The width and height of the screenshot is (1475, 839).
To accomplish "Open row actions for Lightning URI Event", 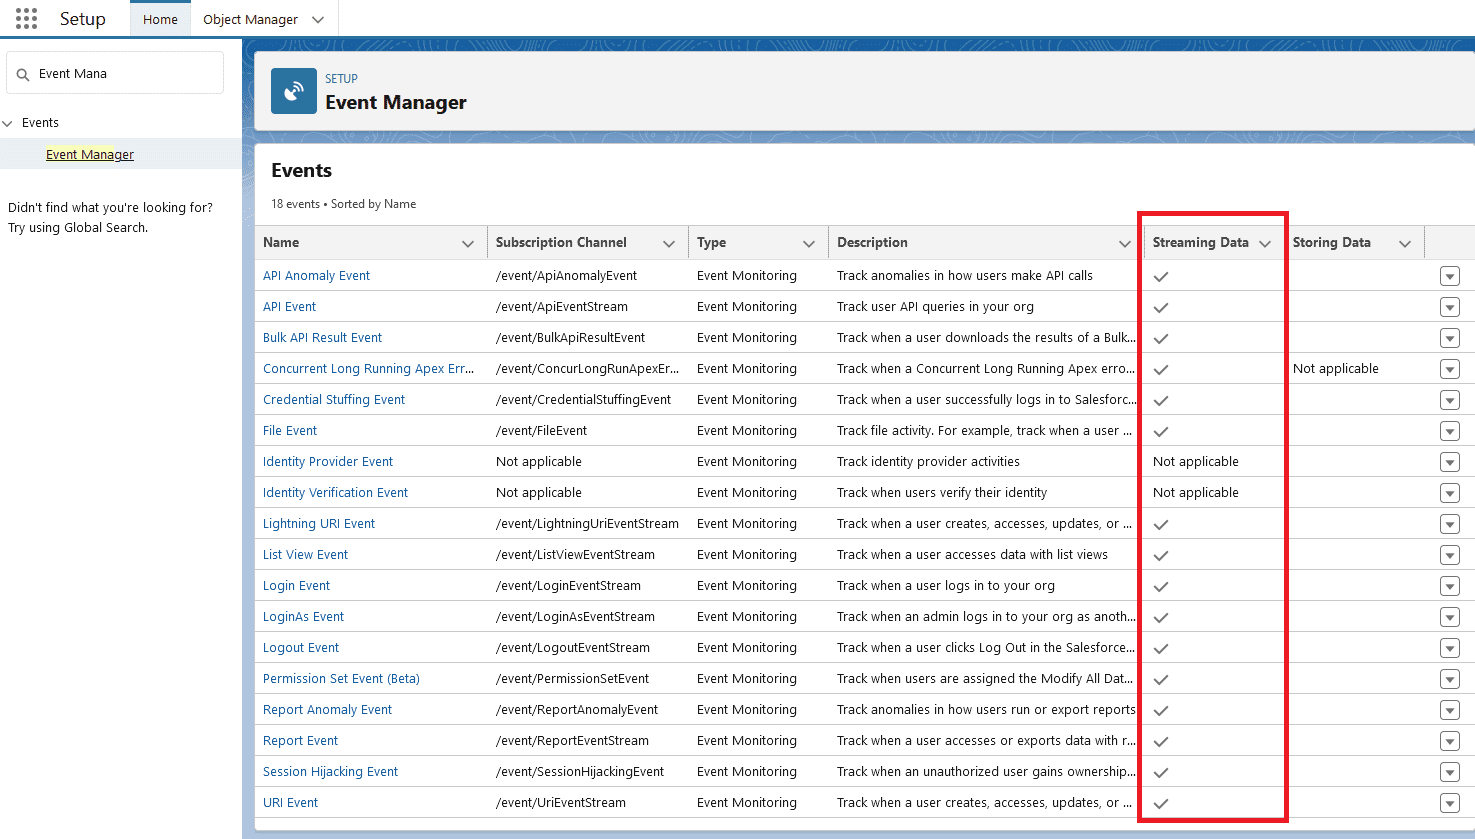I will (1450, 524).
